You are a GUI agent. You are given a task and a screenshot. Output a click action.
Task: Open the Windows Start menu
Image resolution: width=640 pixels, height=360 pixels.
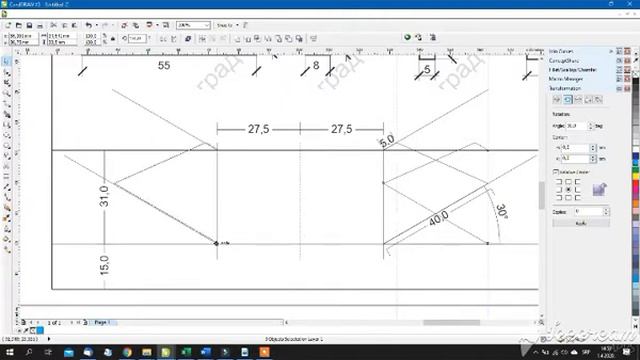pos(9,352)
